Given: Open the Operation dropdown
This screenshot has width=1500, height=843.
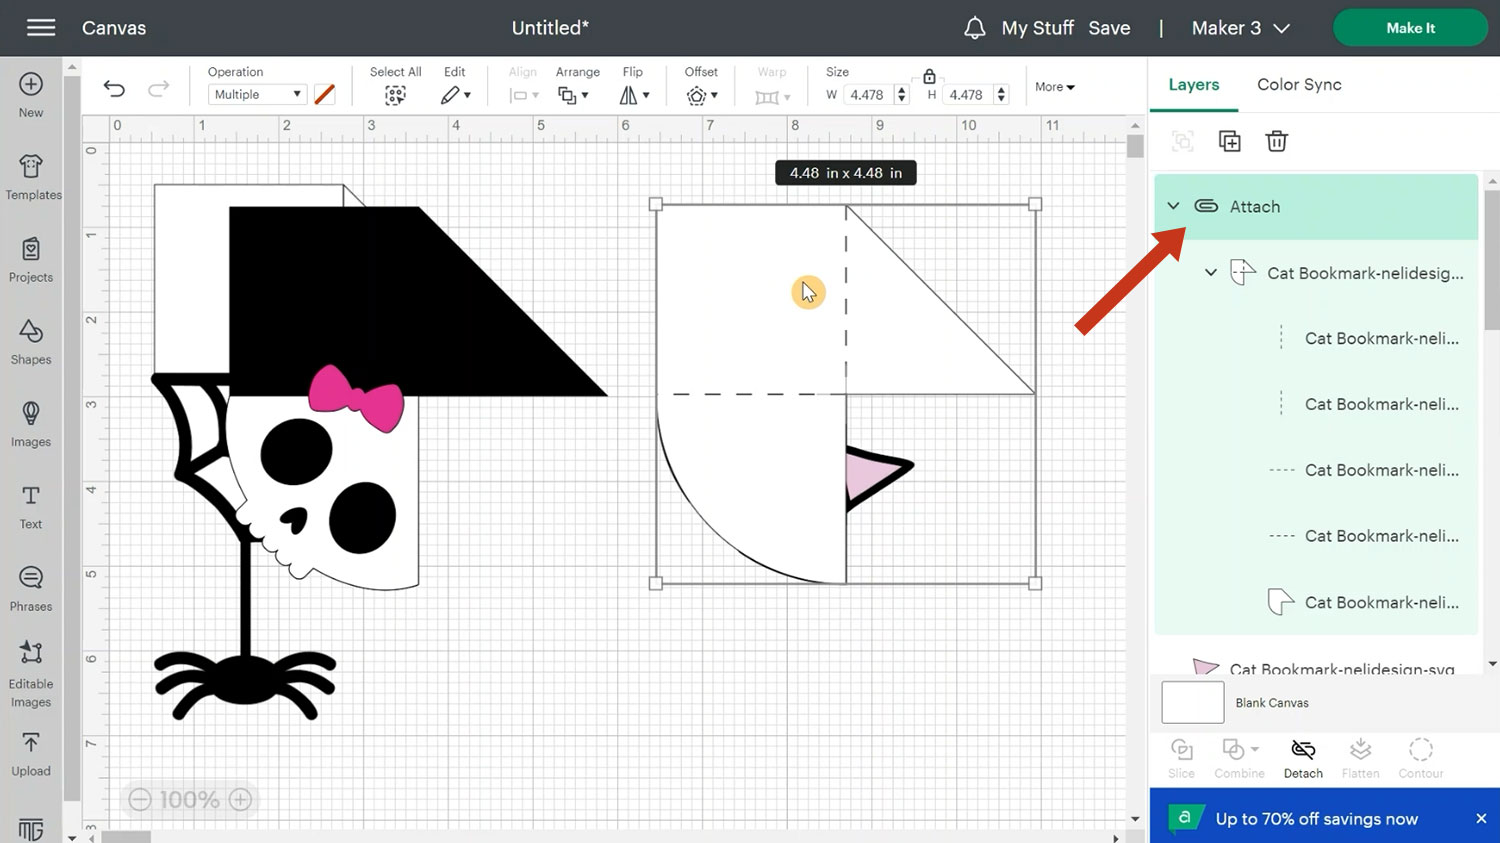Looking at the screenshot, I should [x=256, y=94].
